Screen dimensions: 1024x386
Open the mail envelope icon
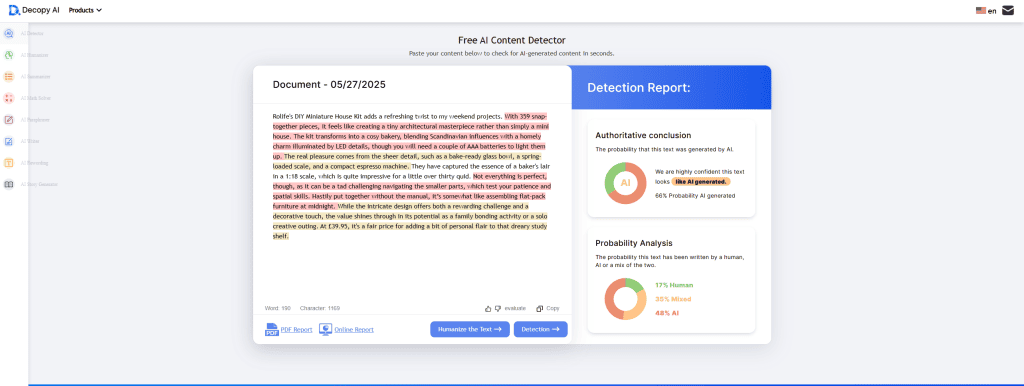coord(1008,10)
